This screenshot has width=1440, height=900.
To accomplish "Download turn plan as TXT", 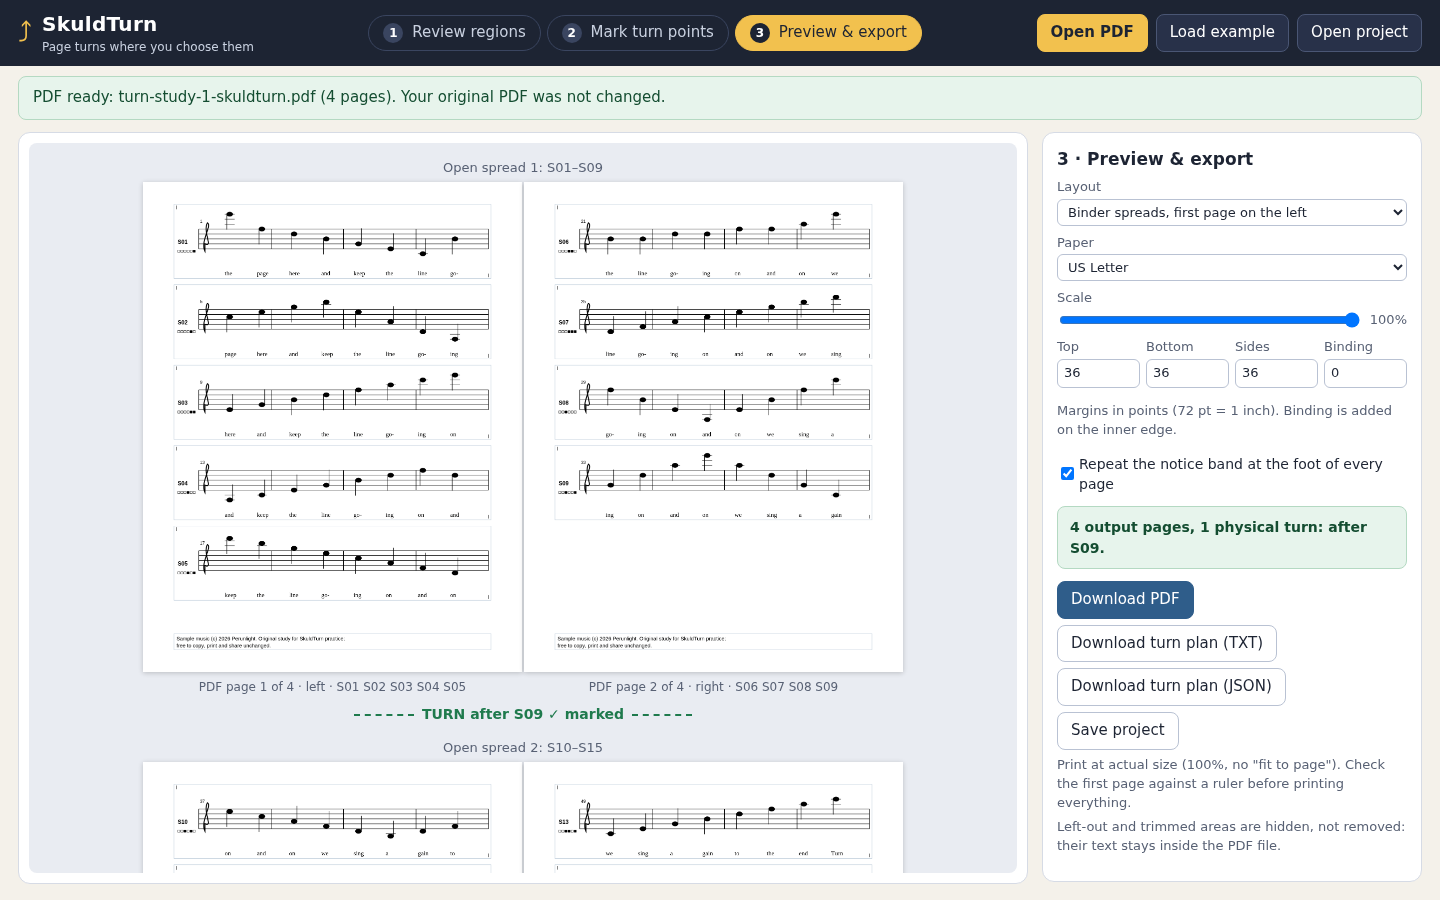I will pyautogui.click(x=1167, y=644).
